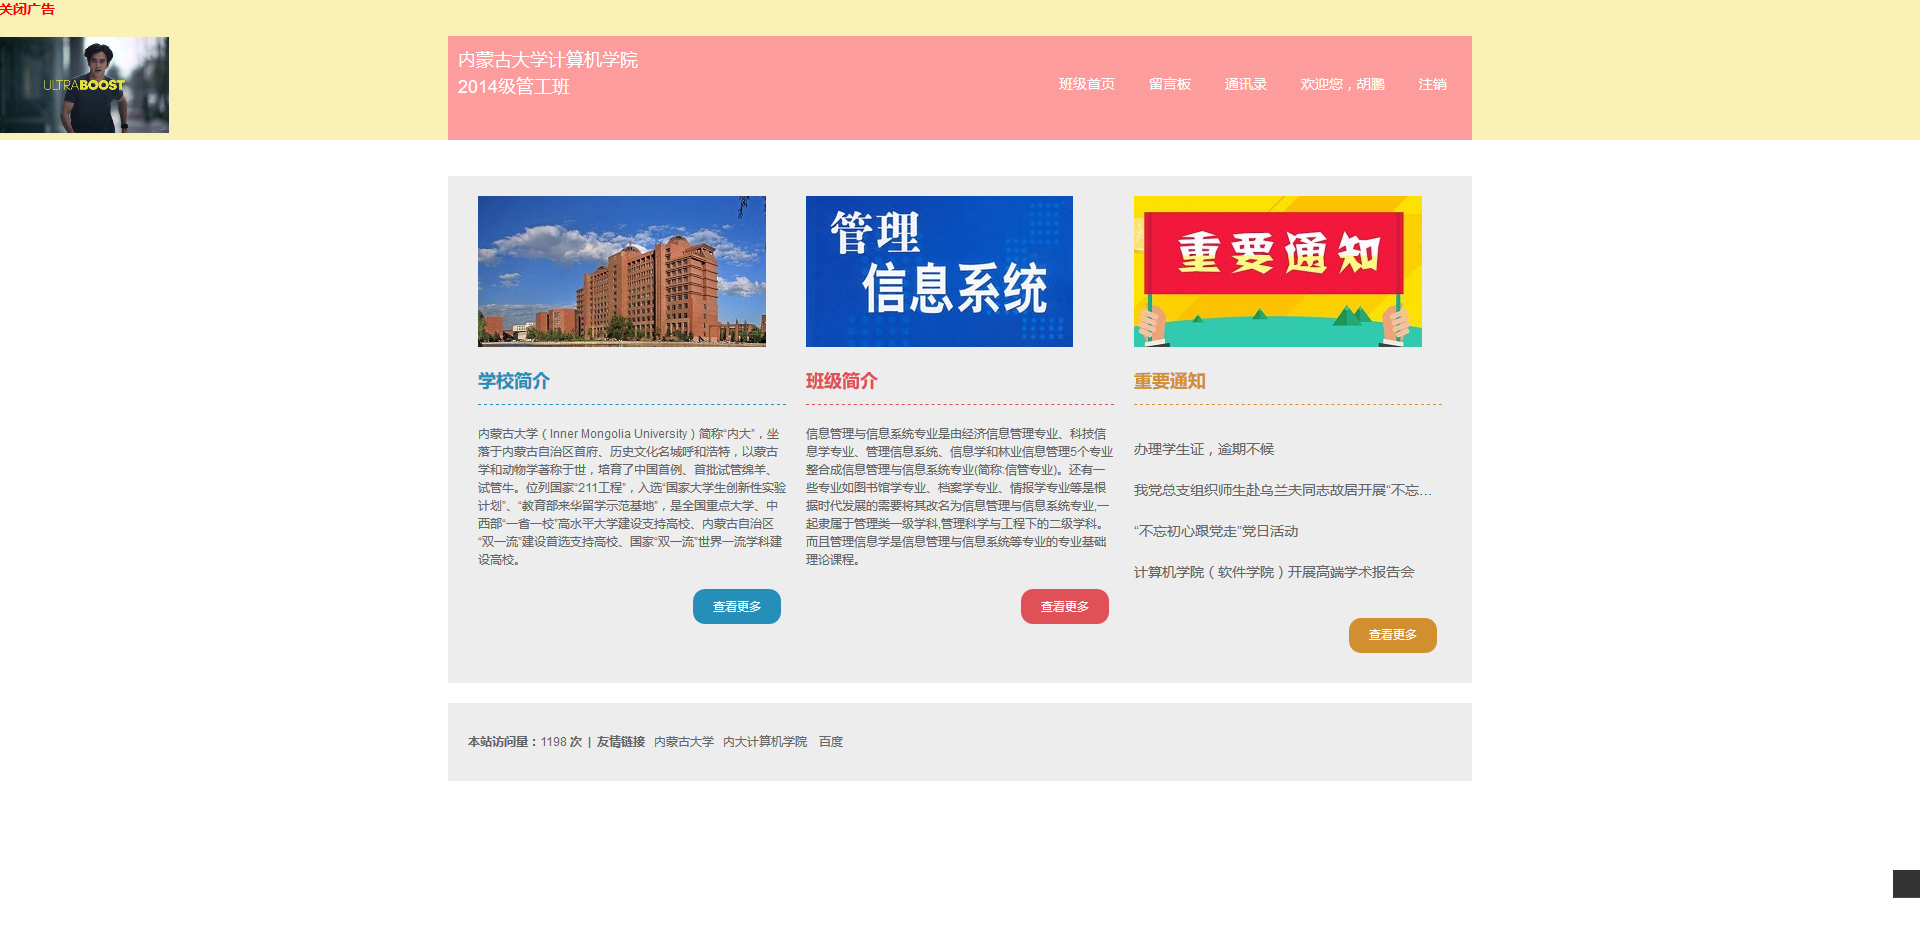Click the 2014级管工班 class subtitle

[x=514, y=87]
